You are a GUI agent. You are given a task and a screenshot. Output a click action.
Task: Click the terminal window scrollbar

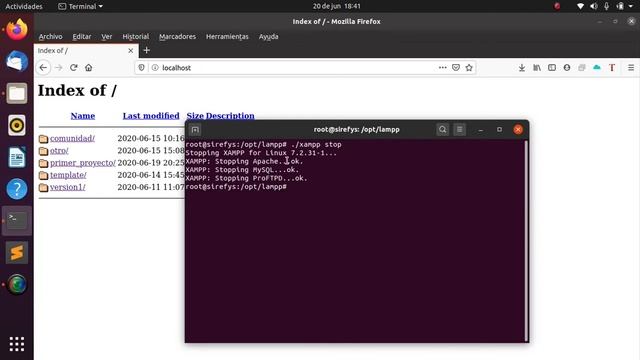coord(526,241)
